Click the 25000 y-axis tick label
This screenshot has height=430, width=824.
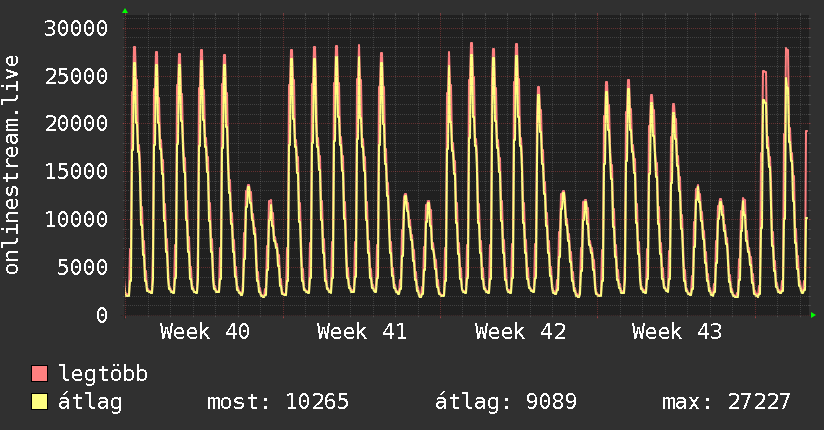tap(76, 76)
